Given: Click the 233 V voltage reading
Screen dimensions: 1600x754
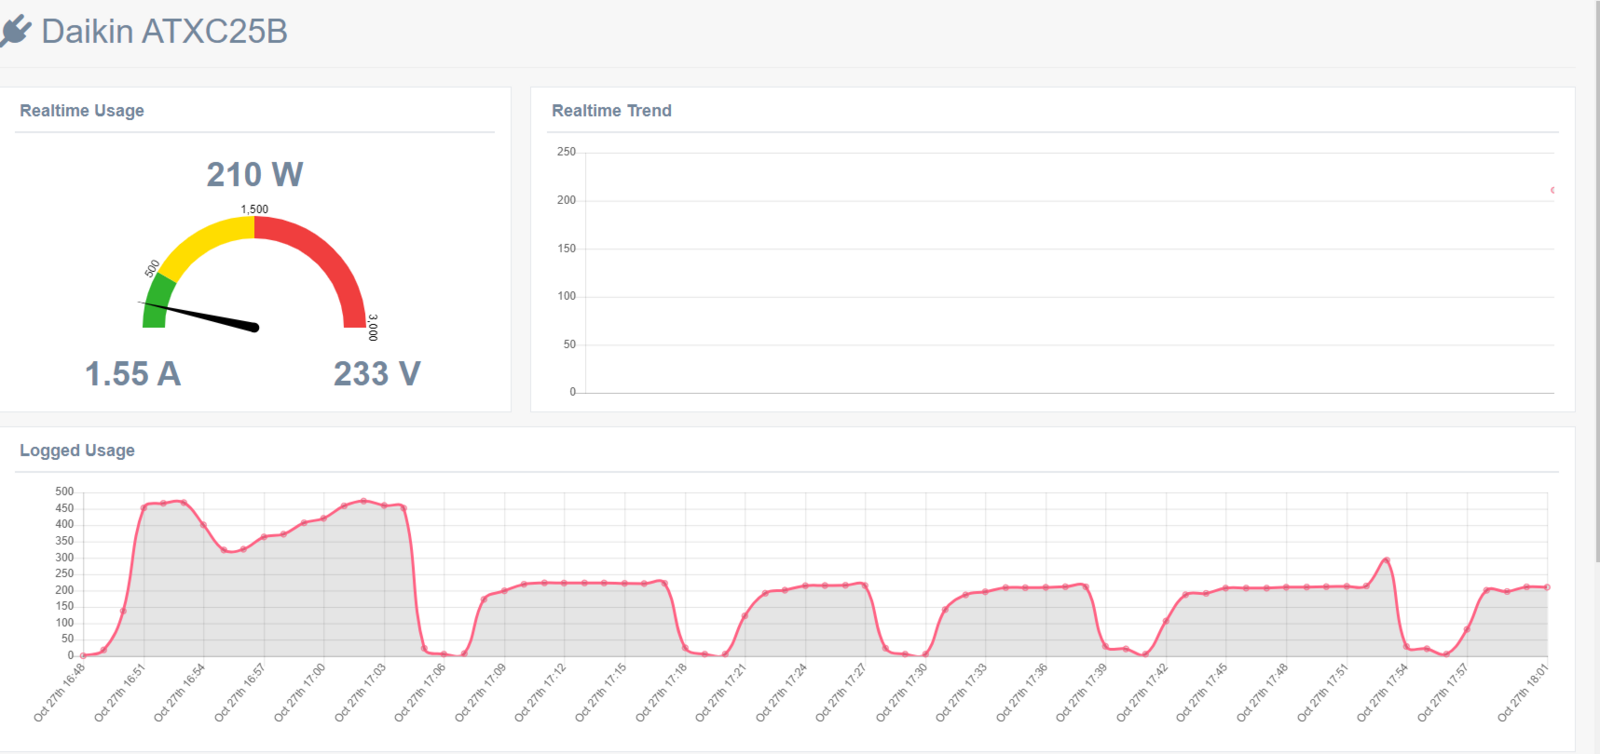Looking at the screenshot, I should pyautogui.click(x=377, y=374).
